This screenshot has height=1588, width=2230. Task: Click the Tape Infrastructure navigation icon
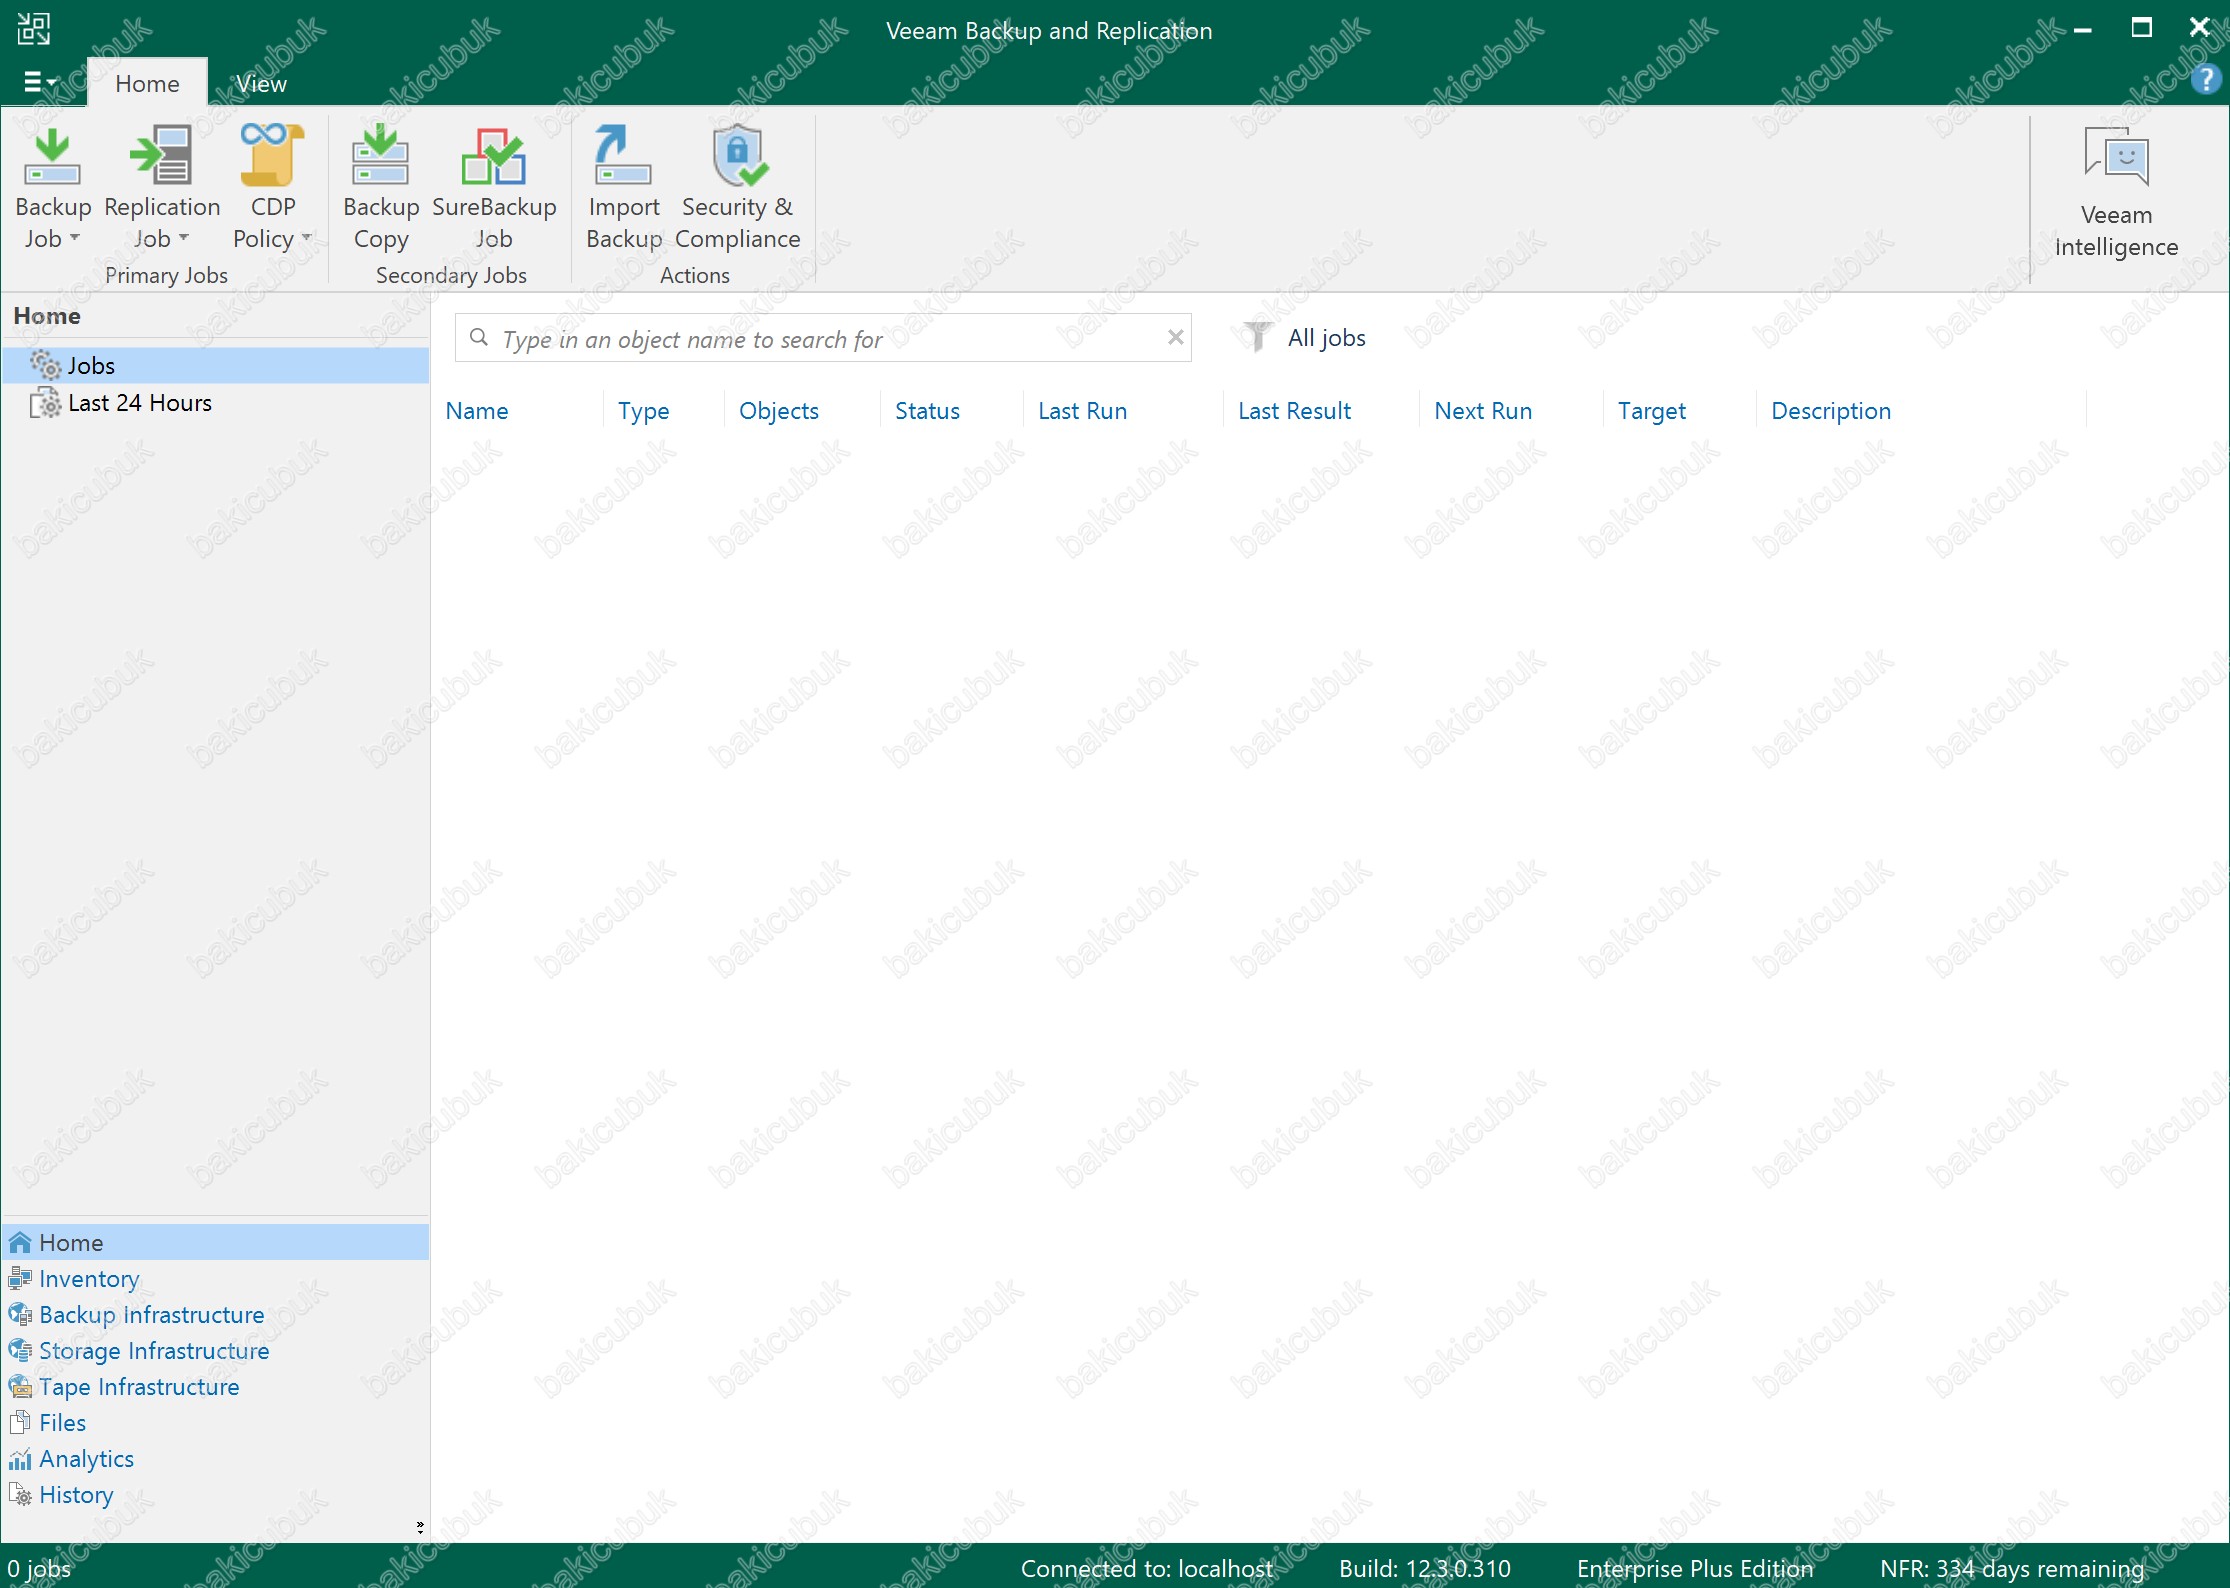pyautogui.click(x=20, y=1387)
